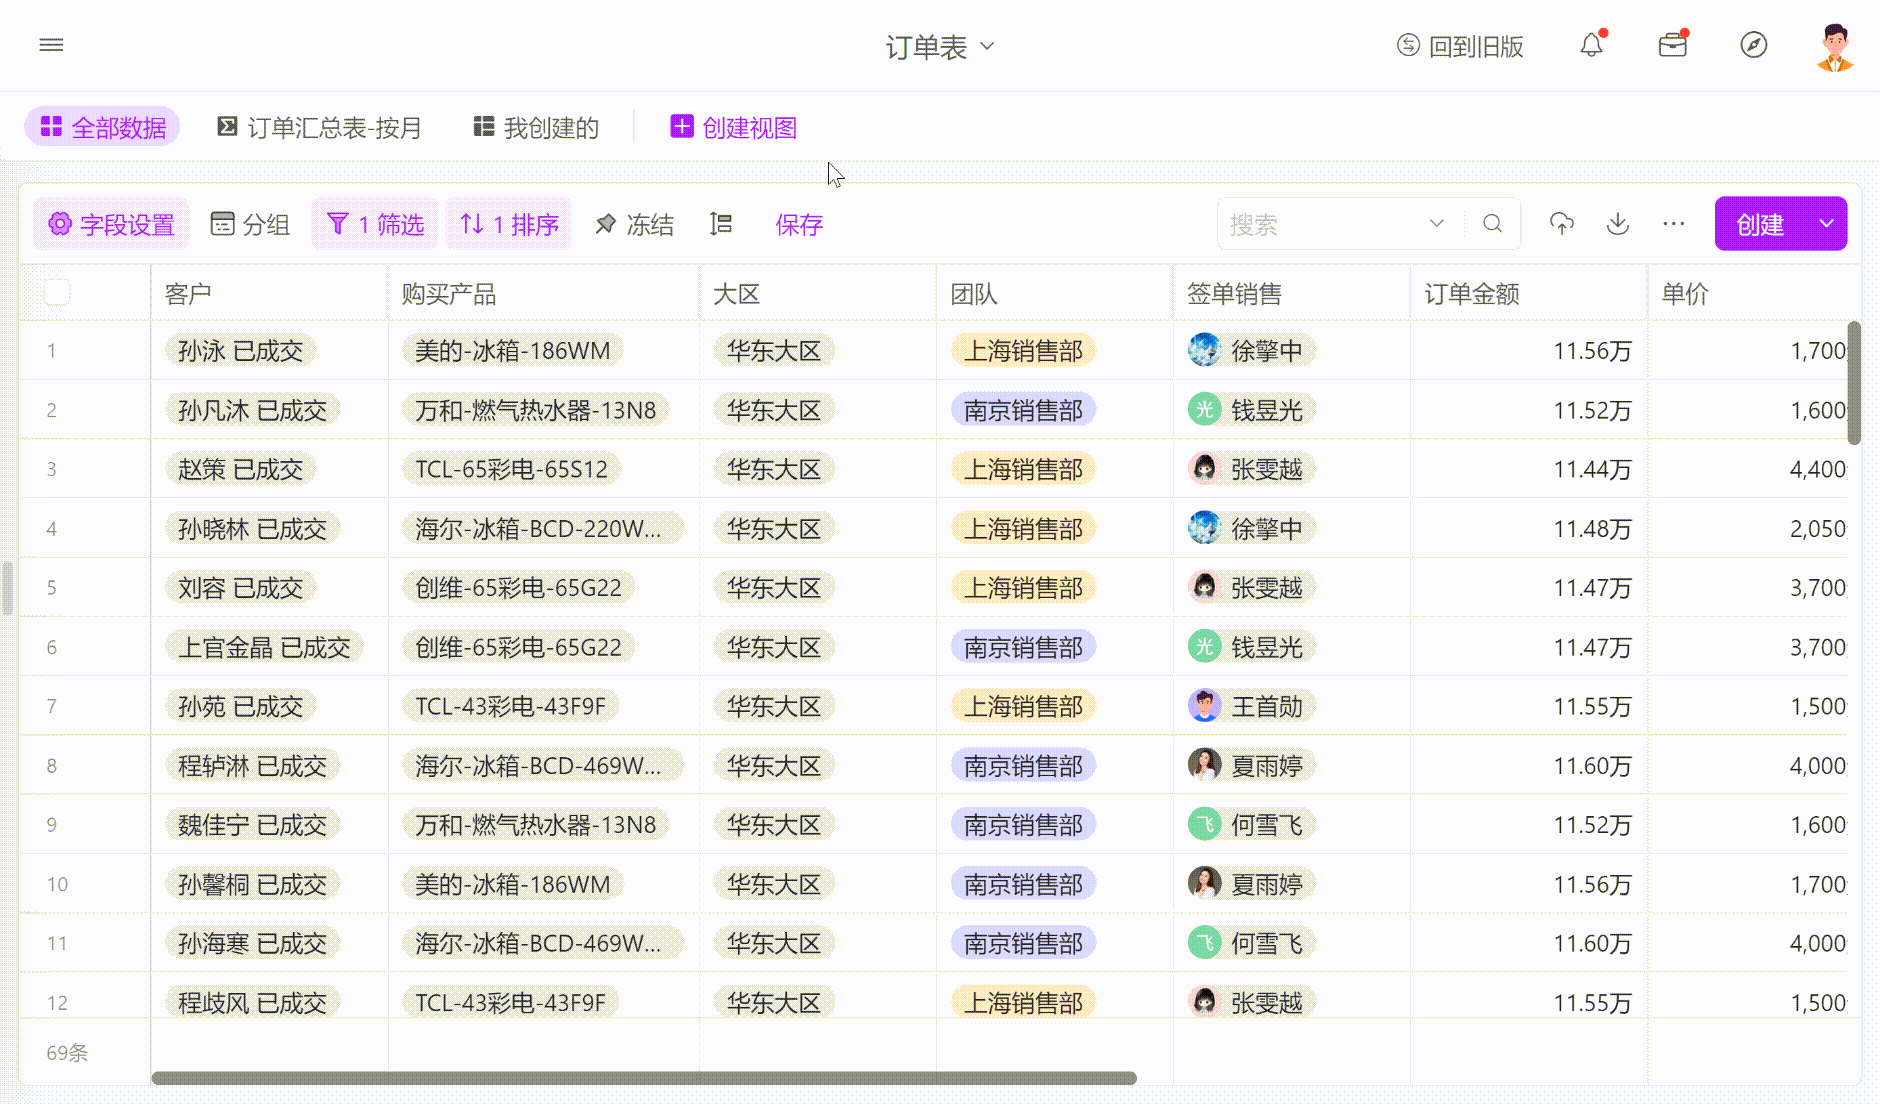Click the 保存 link

799,225
